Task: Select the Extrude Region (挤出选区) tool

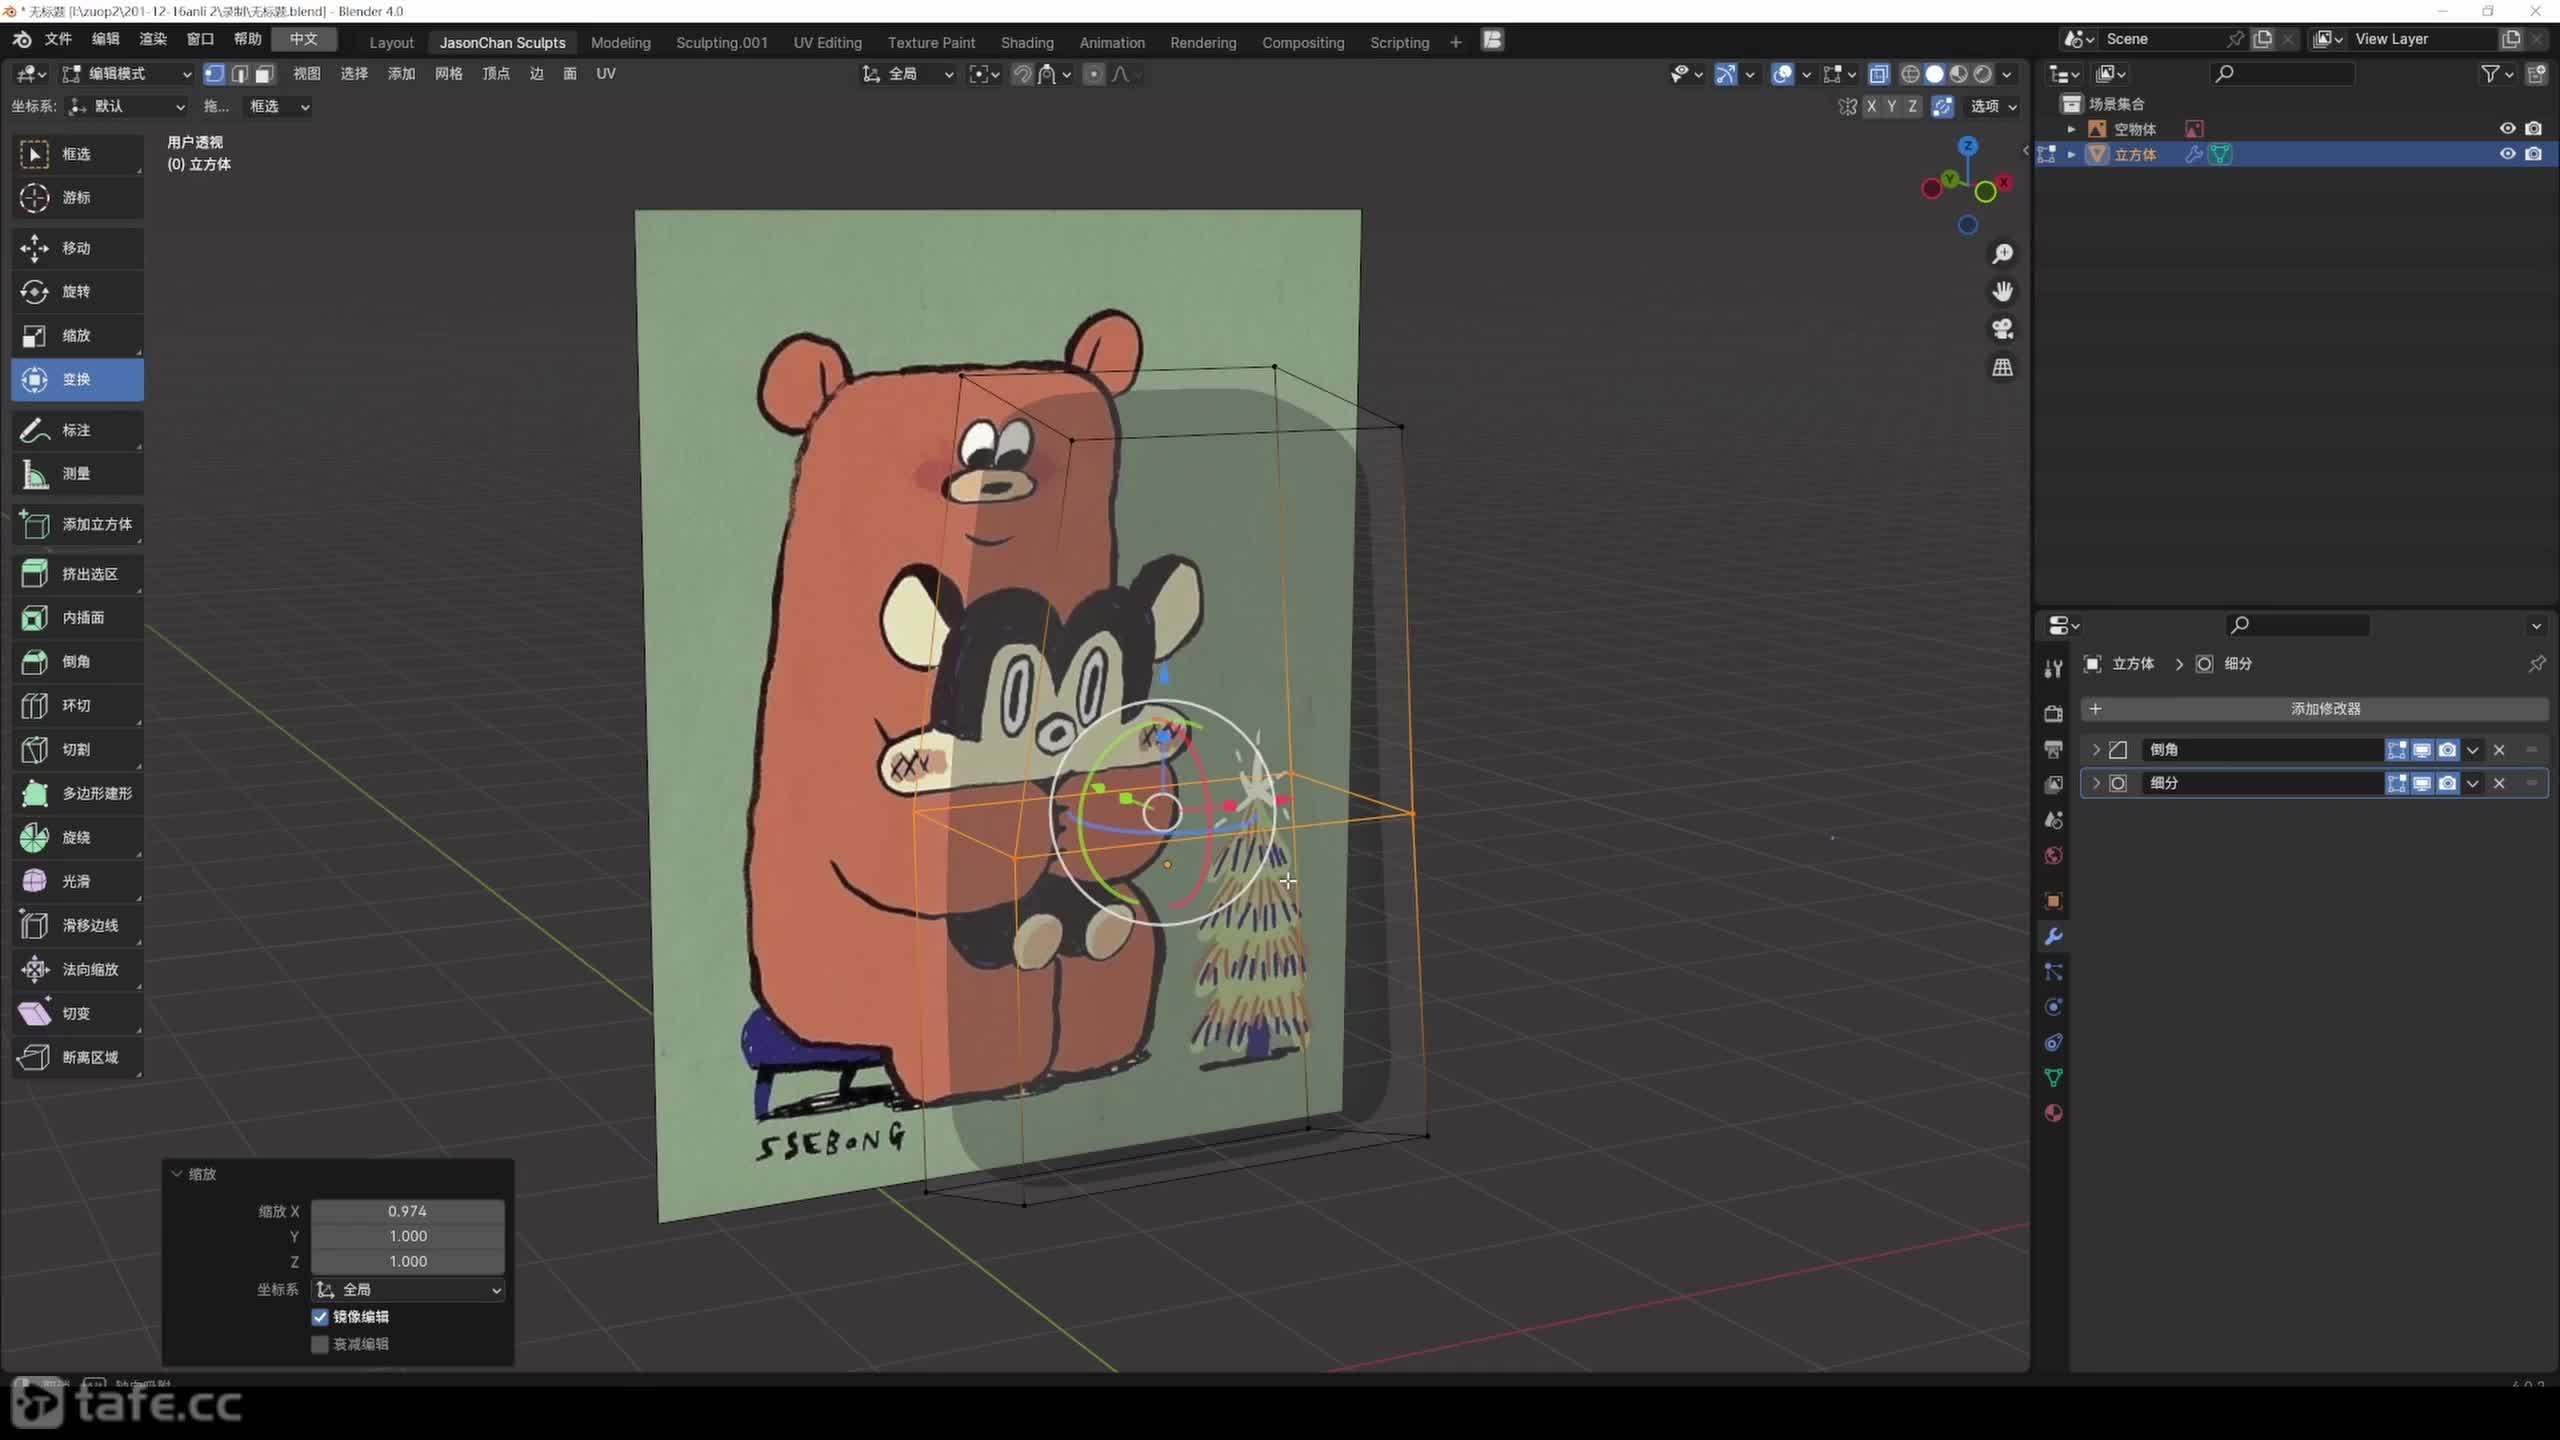Action: pyautogui.click(x=78, y=574)
